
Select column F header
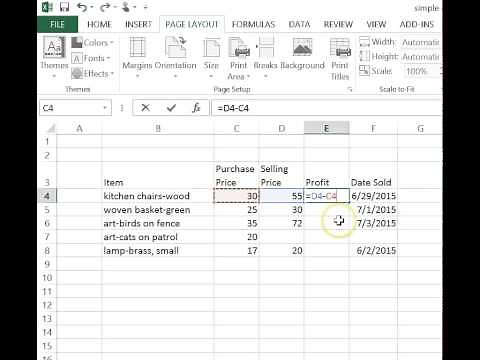(373, 128)
